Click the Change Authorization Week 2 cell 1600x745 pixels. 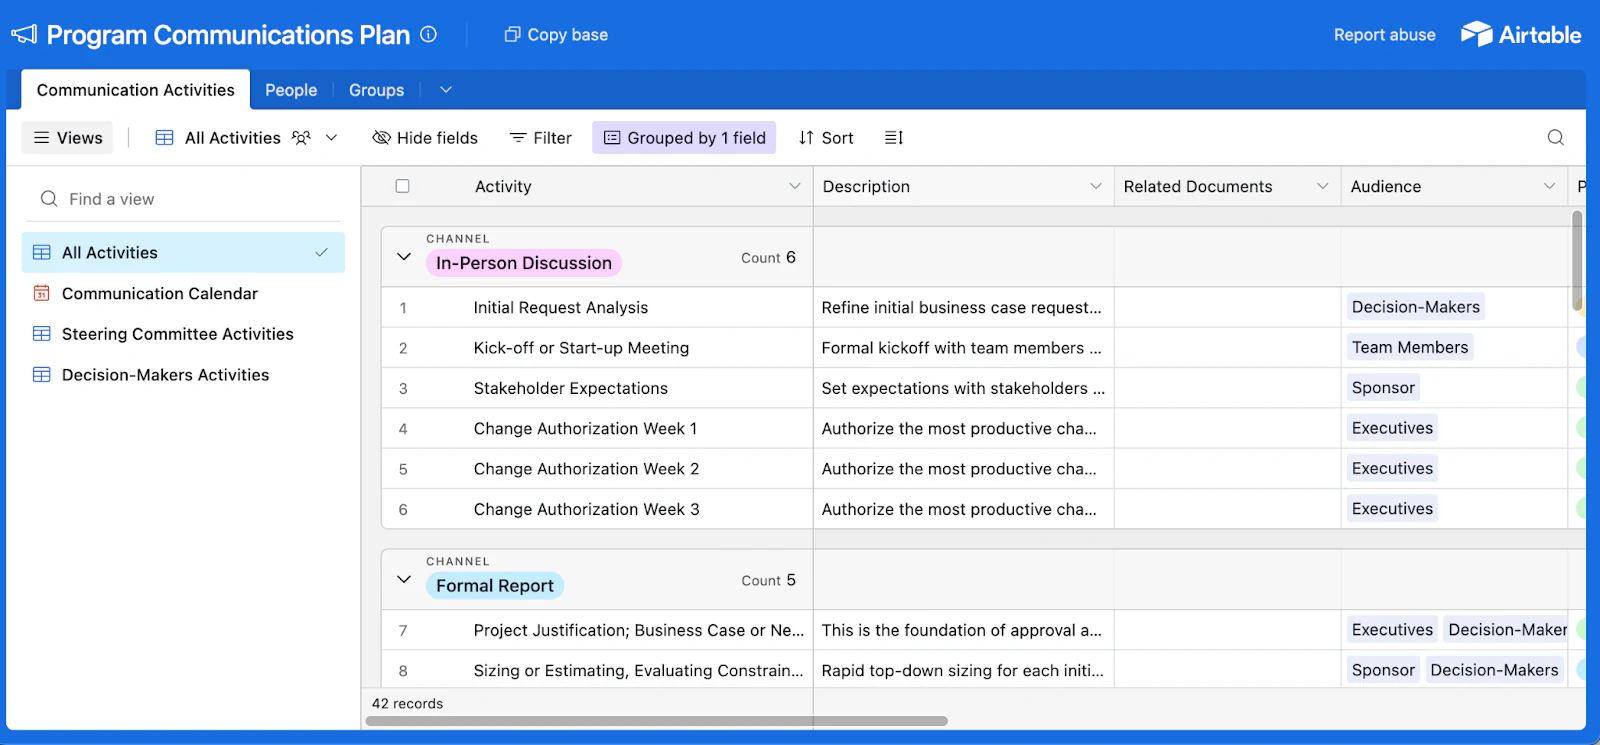coord(597,469)
